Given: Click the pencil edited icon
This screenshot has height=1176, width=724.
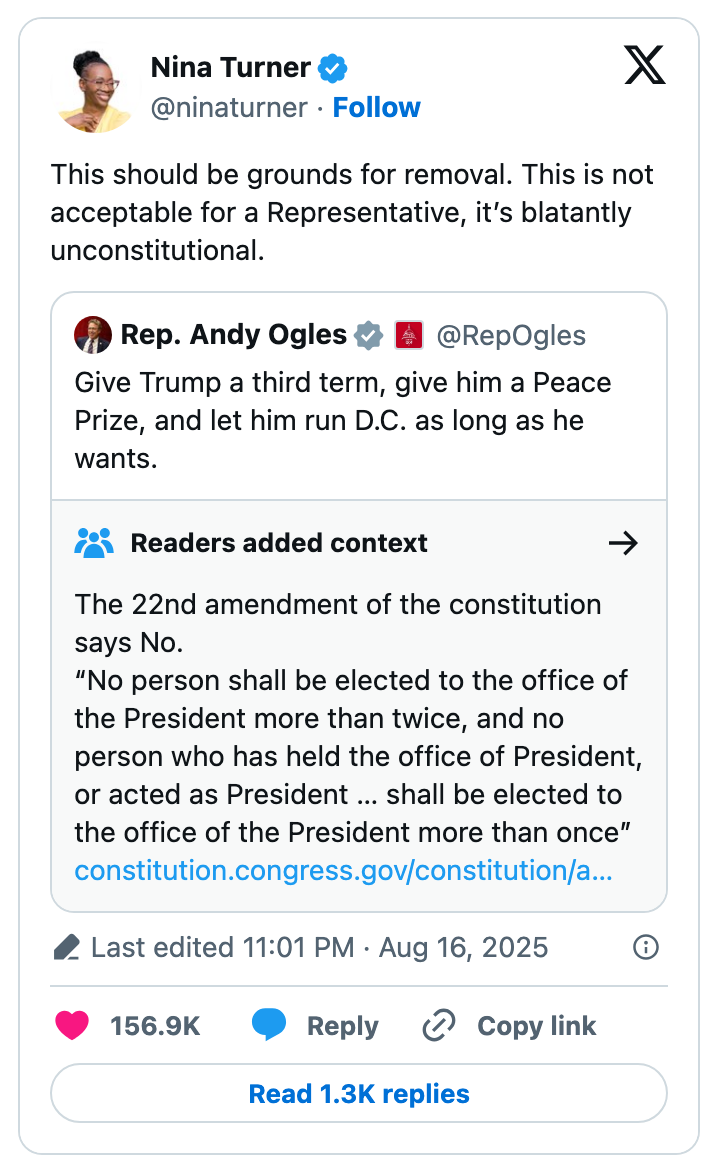Looking at the screenshot, I should 66,947.
